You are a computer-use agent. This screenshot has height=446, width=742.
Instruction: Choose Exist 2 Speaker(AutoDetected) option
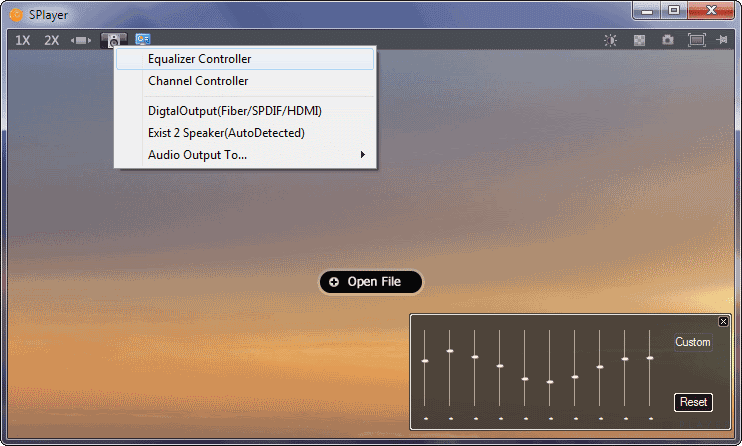pos(245,133)
